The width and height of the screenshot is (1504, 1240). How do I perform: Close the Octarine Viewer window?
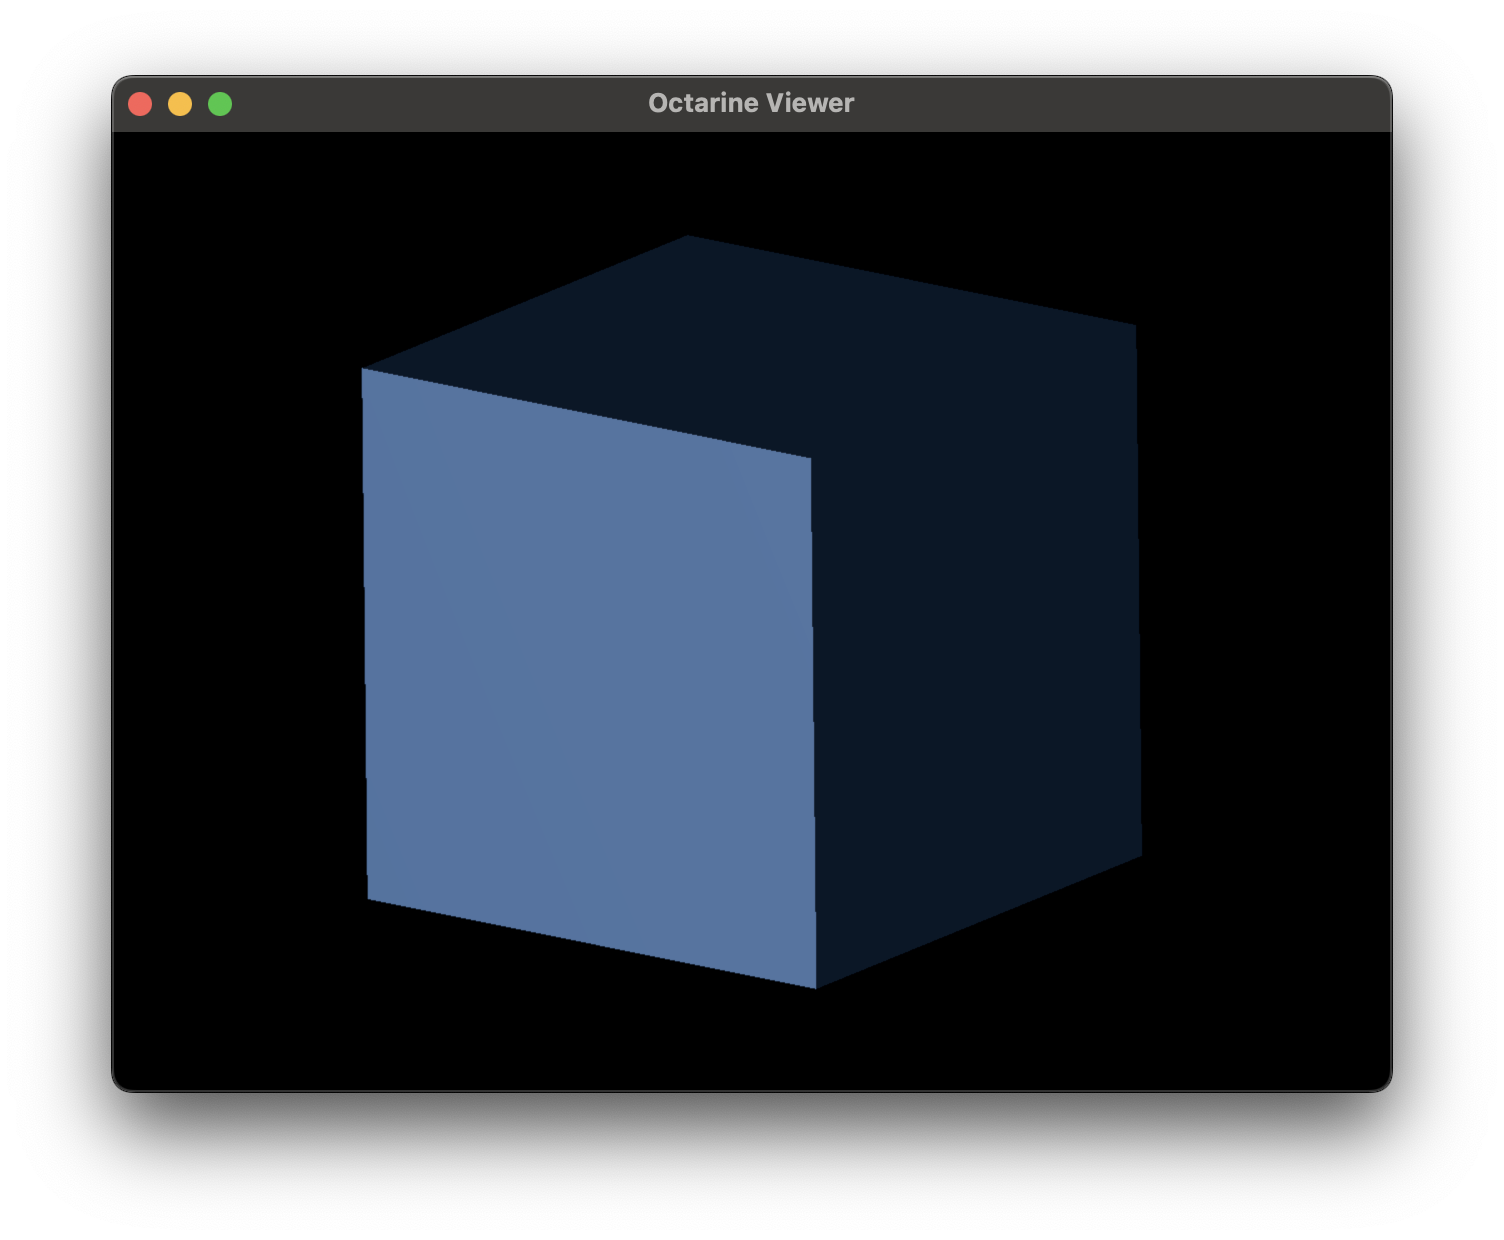coord(140,104)
